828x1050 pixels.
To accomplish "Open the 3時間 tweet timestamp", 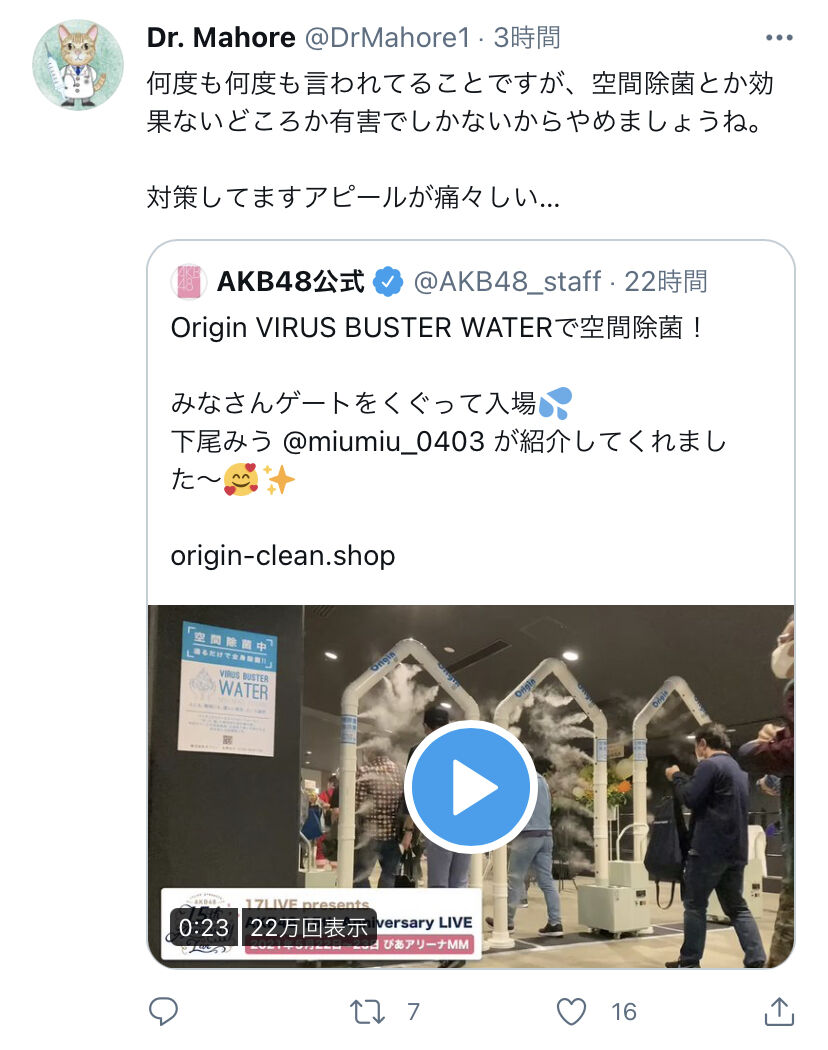I will (x=527, y=38).
